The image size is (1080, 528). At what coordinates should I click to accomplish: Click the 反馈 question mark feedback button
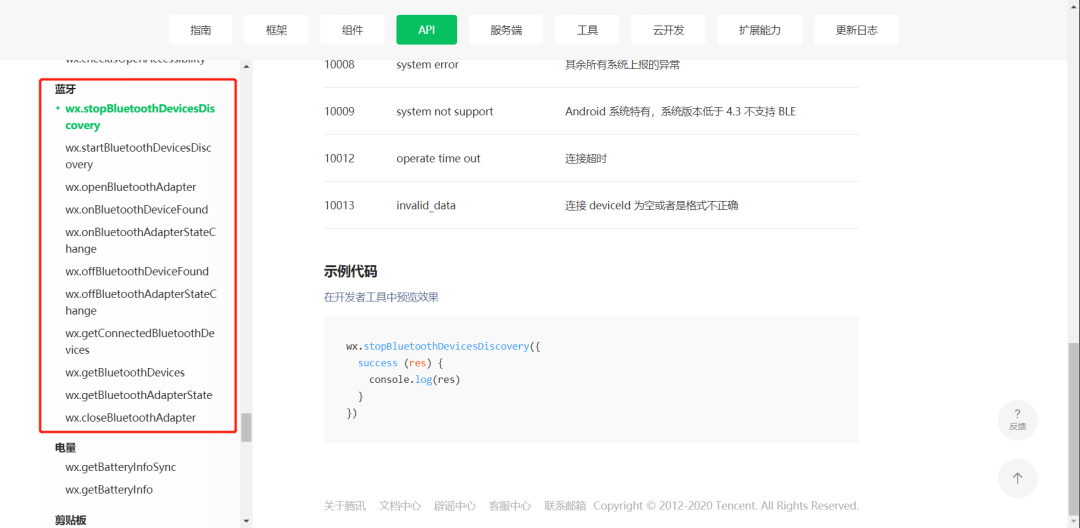click(x=1017, y=420)
